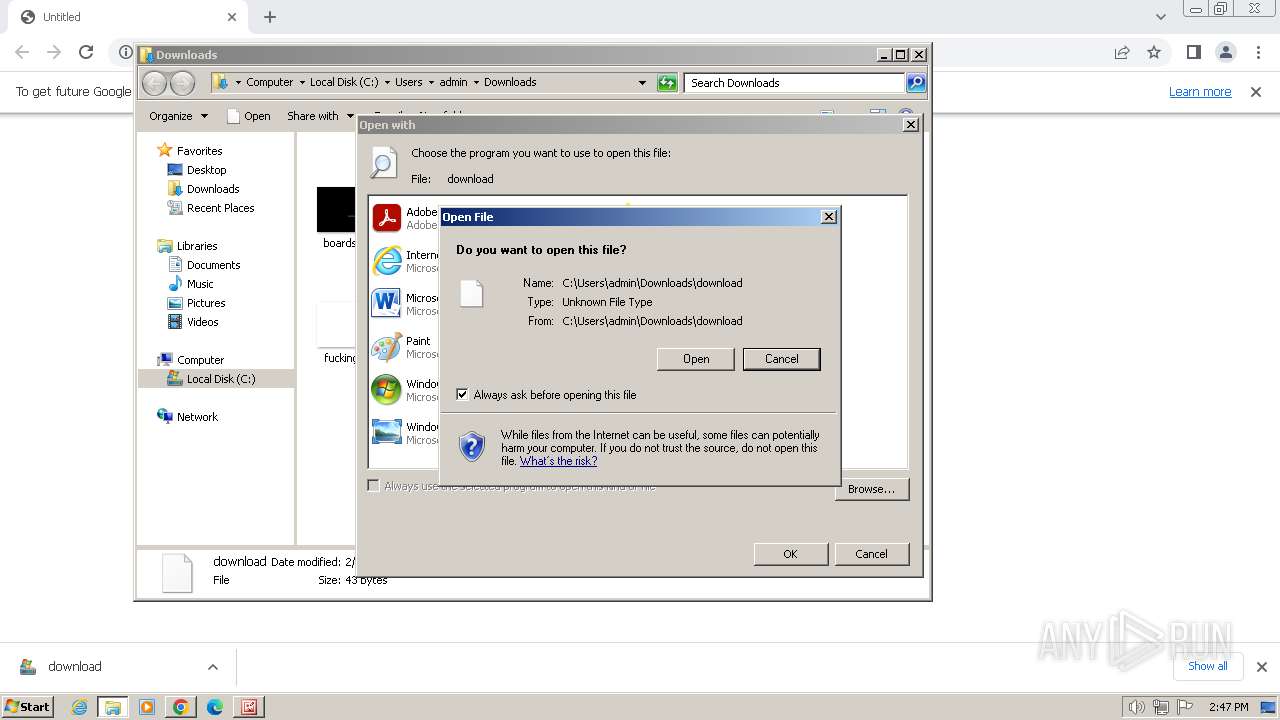The image size is (1280, 720).
Task: Bookmark this page with star icon
Action: (1154, 52)
